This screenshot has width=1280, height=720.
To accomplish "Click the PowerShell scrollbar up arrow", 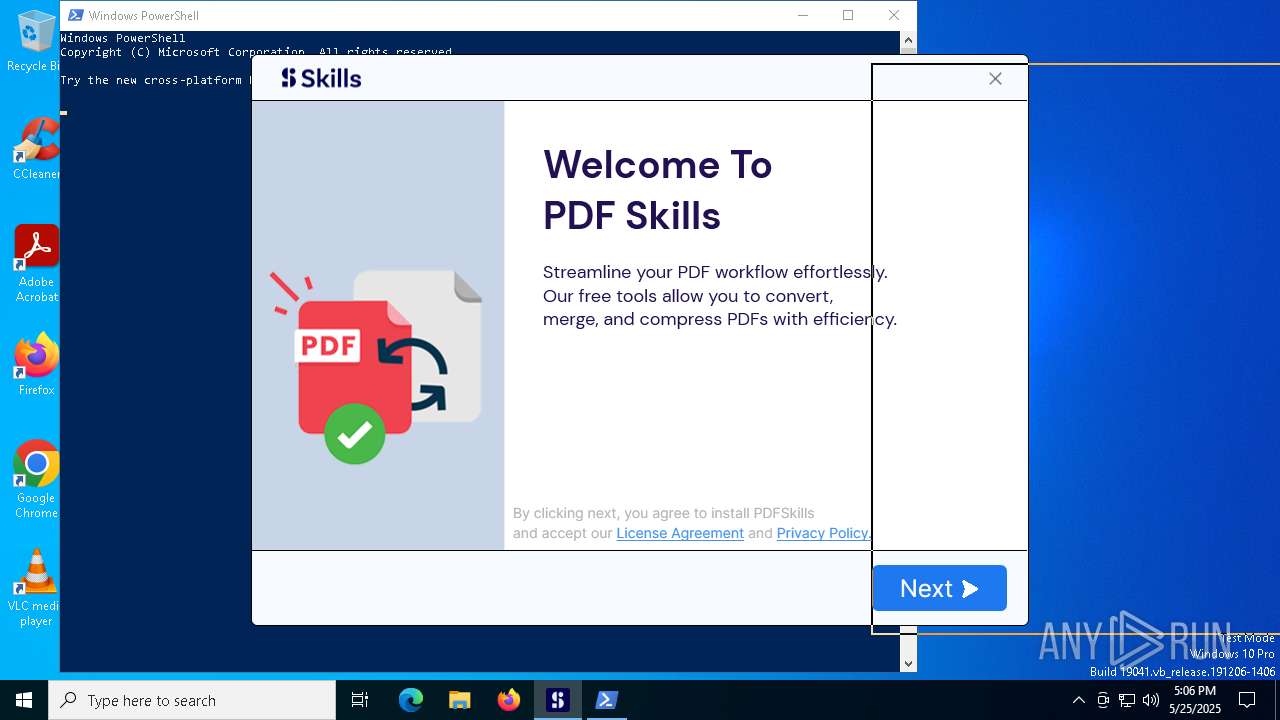I will coord(908,40).
